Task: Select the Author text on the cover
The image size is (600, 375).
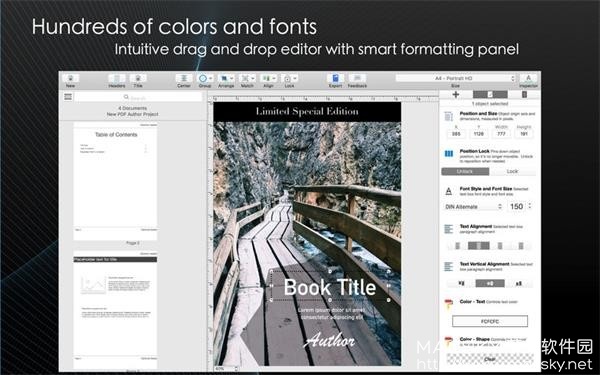Action: pyautogui.click(x=330, y=340)
